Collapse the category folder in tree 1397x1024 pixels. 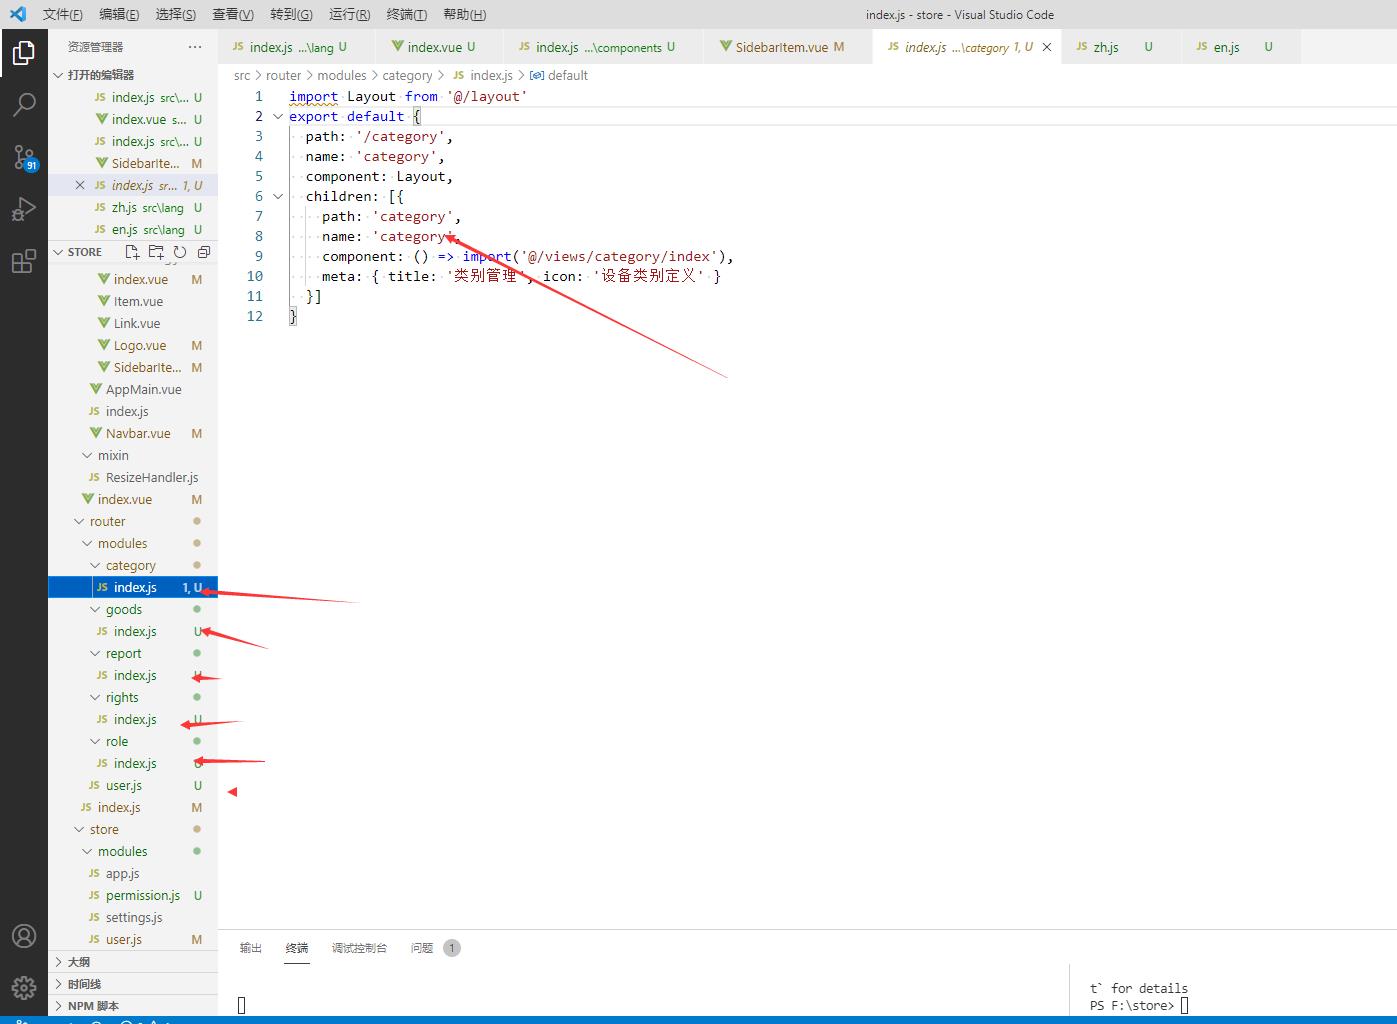pos(133,565)
